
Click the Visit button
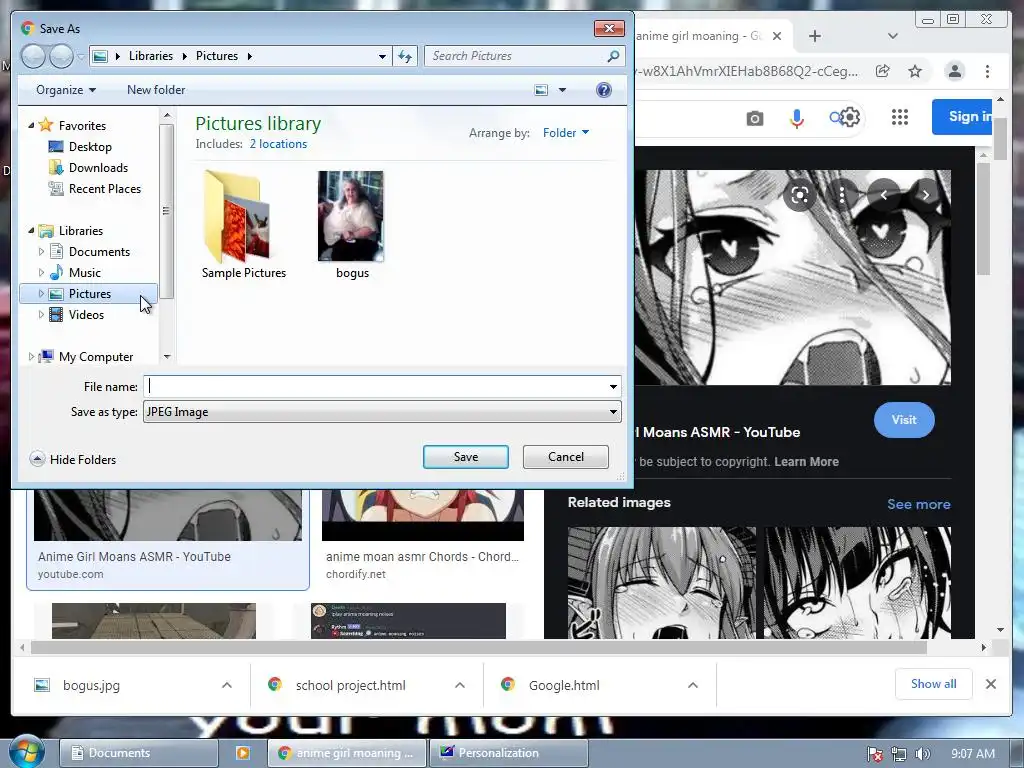click(x=904, y=420)
